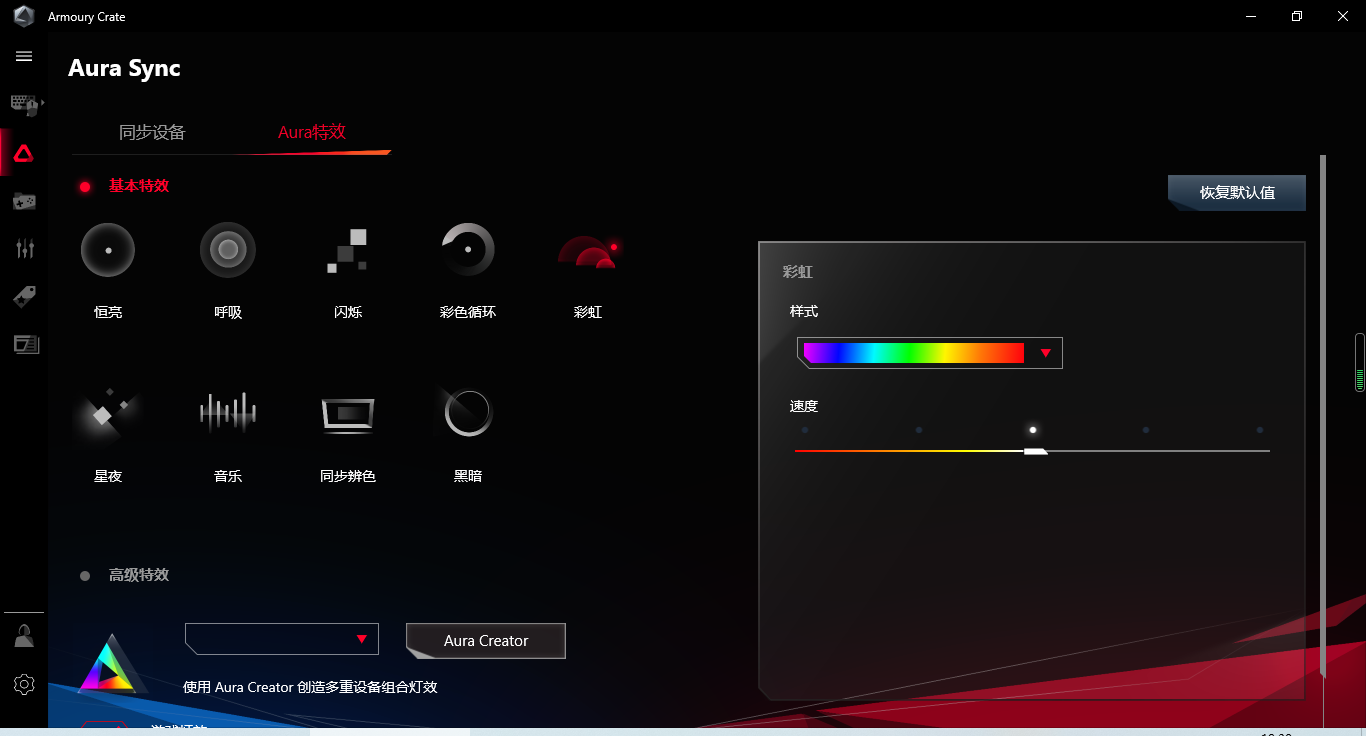This screenshot has width=1366, height=736.
Task: Click the Aura Creator prism logo
Action: tap(112, 663)
